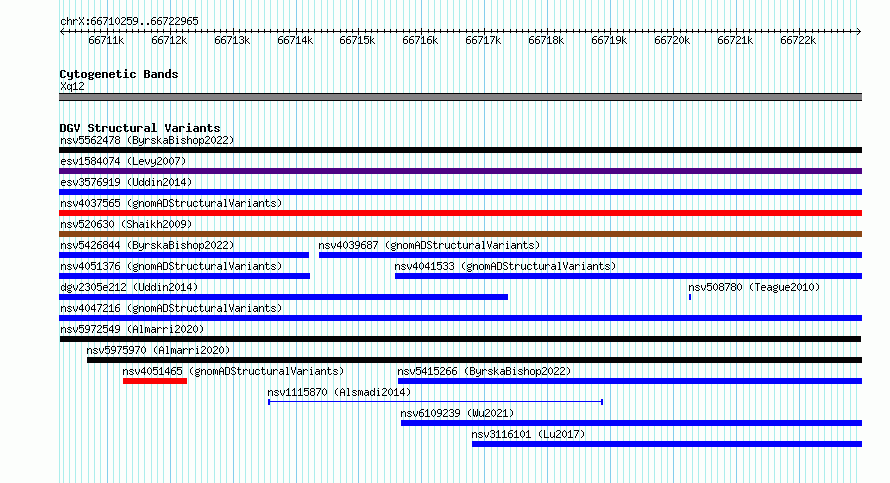The image size is (890, 483).
Task: Select the blue nsv5426844 variant bar
Action: (x=184, y=255)
